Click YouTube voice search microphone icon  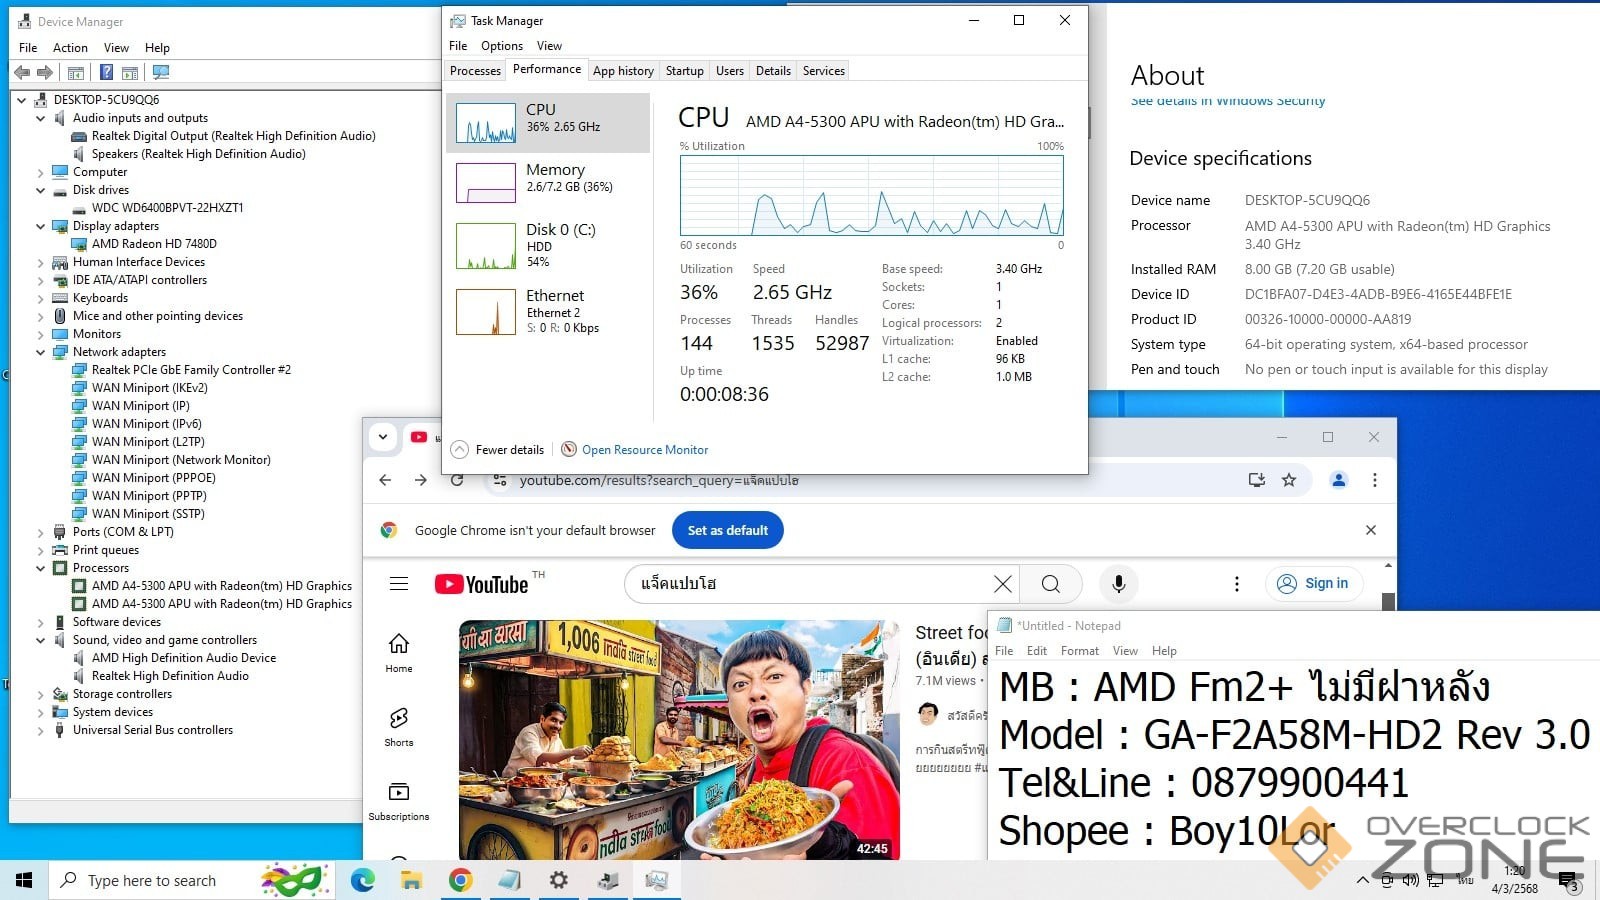[1118, 584]
